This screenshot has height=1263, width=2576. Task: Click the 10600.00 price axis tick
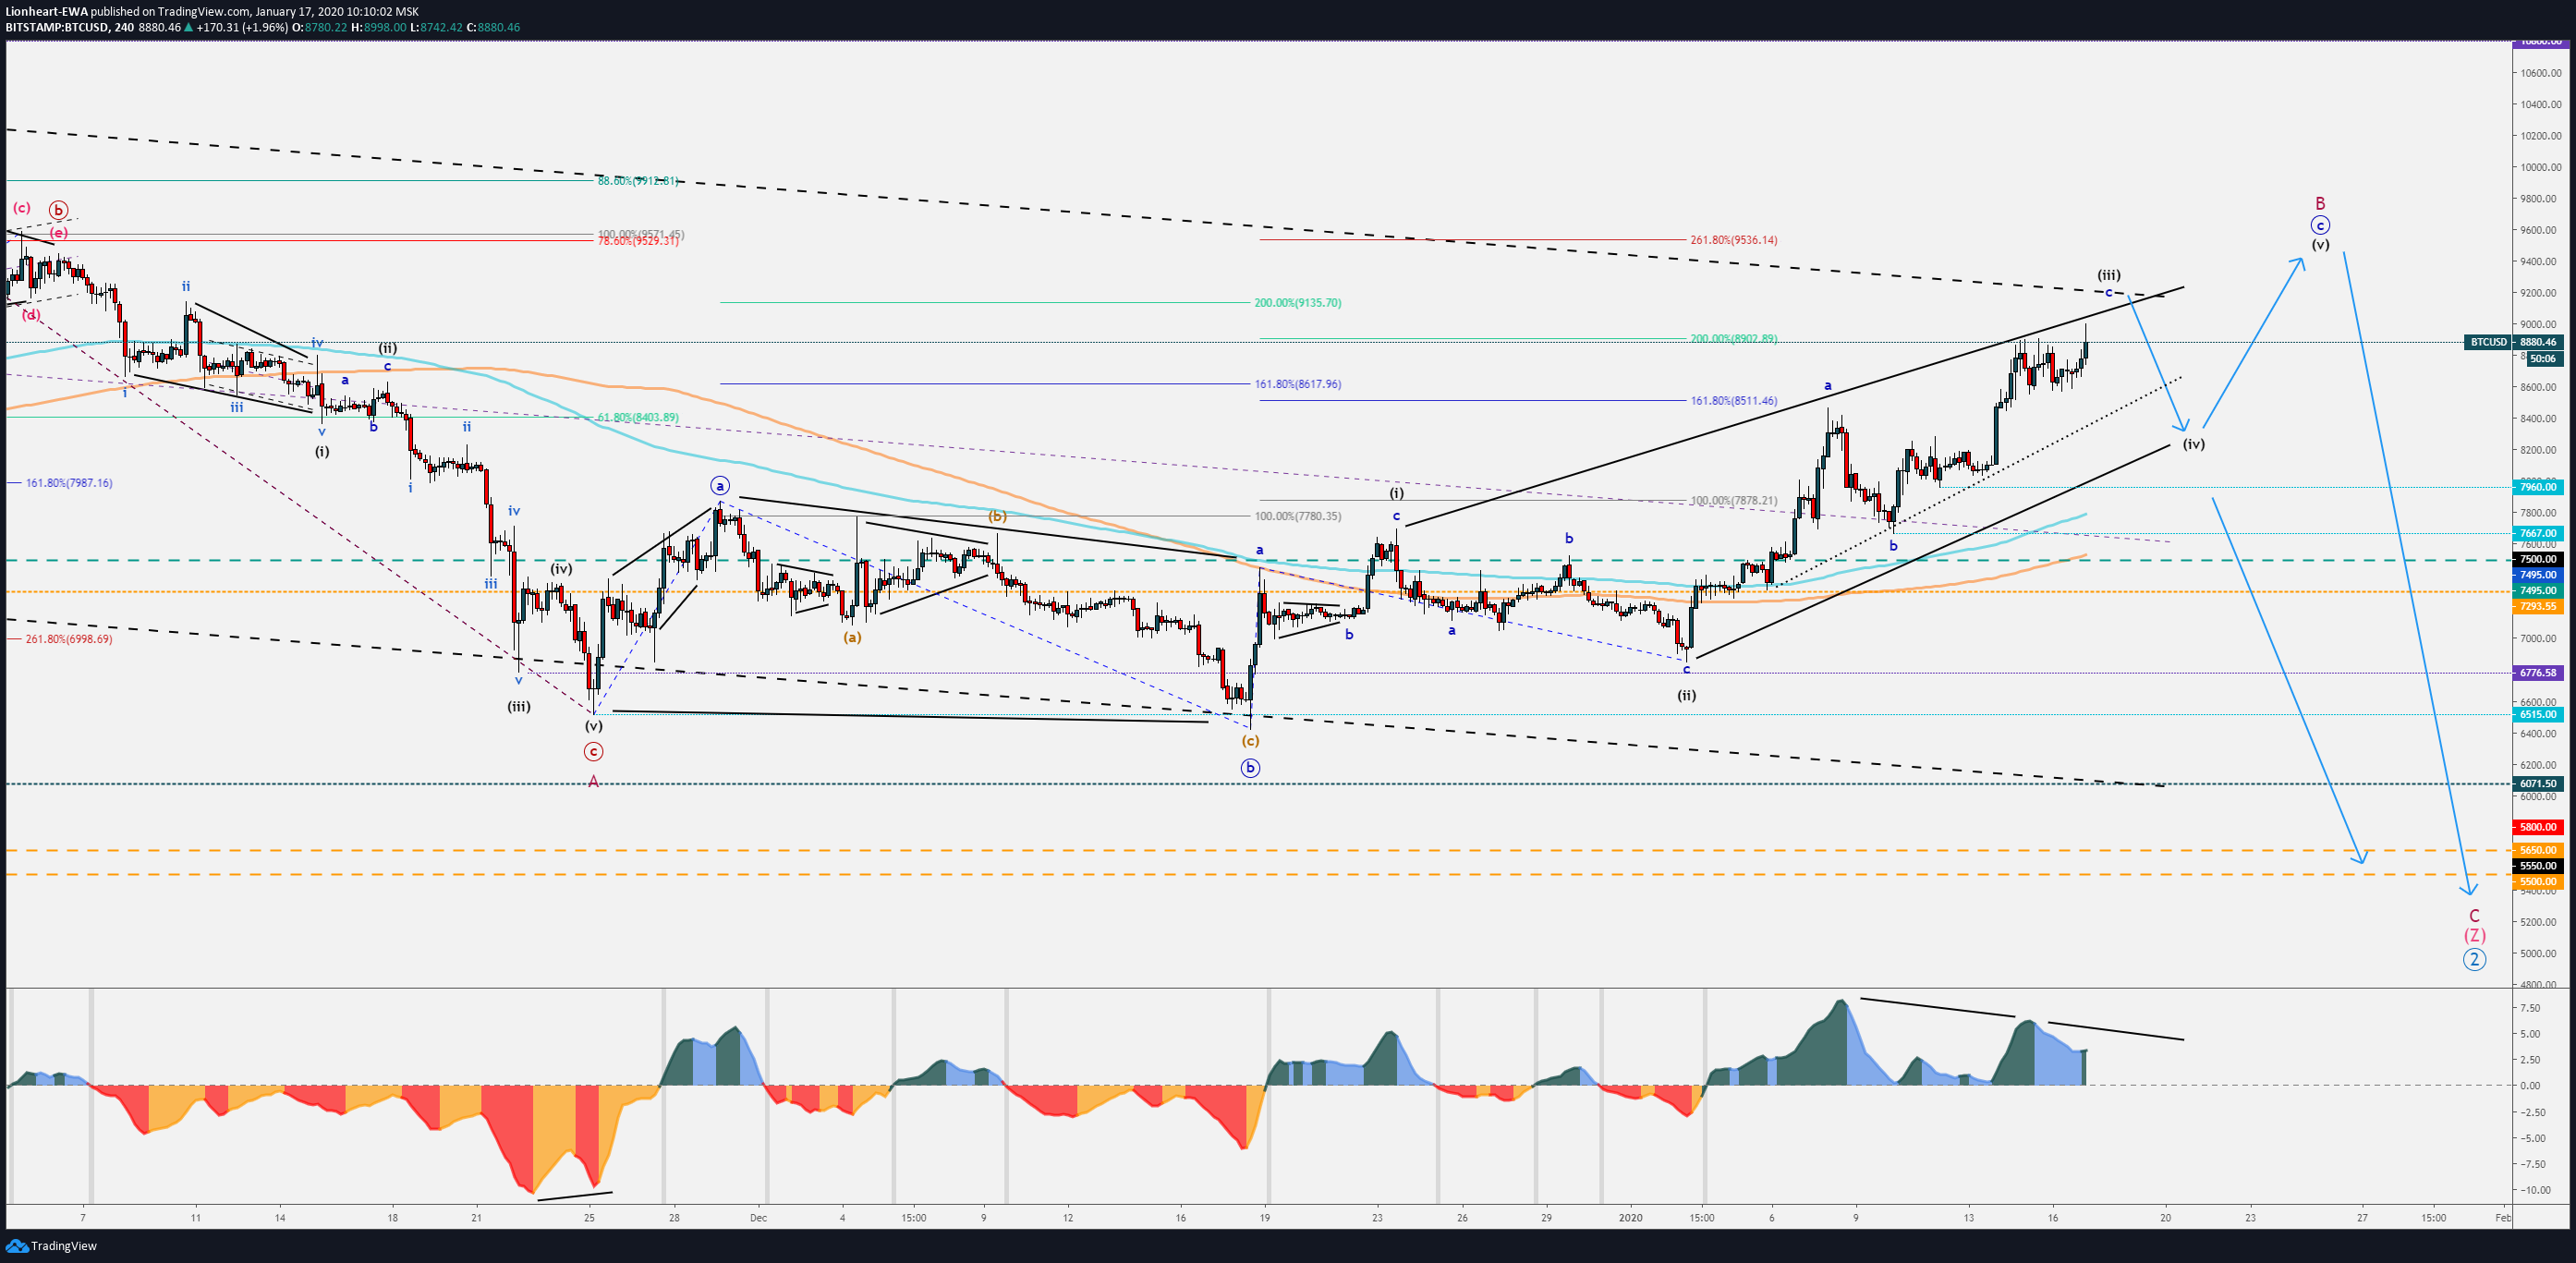(x=2540, y=73)
